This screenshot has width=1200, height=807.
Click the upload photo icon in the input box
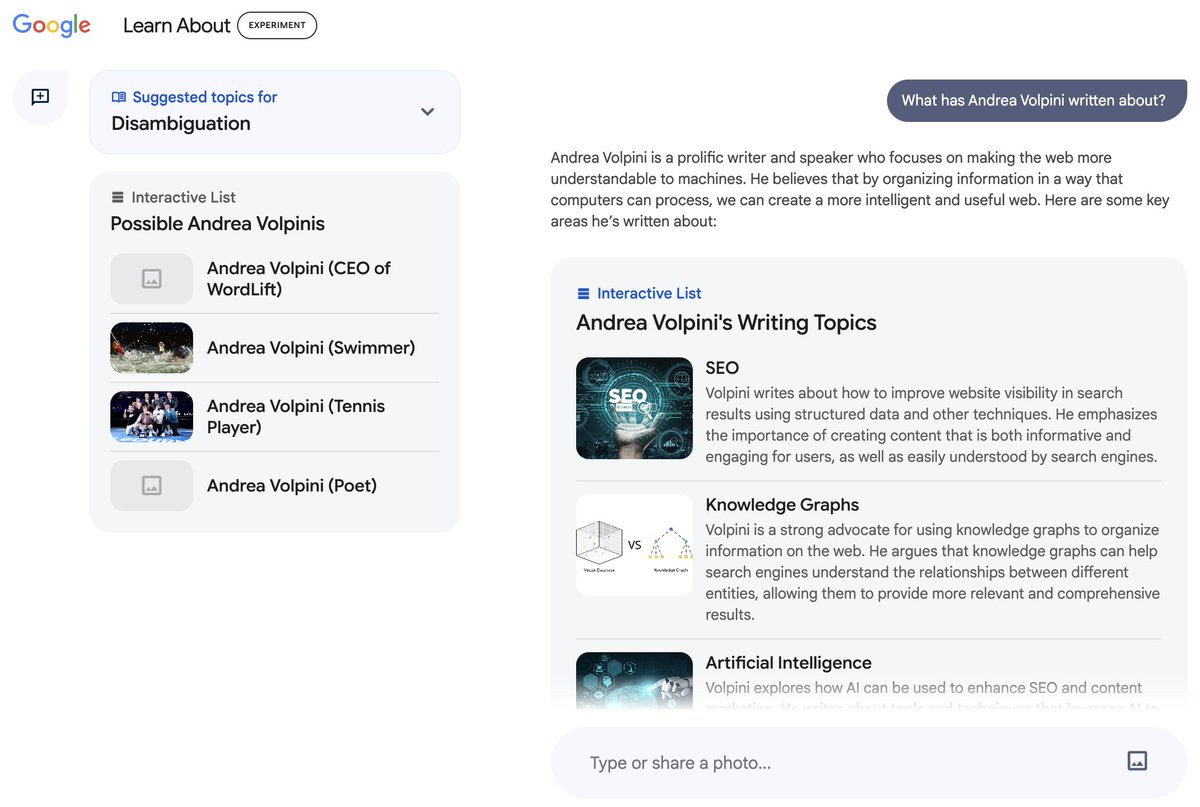click(x=1137, y=761)
